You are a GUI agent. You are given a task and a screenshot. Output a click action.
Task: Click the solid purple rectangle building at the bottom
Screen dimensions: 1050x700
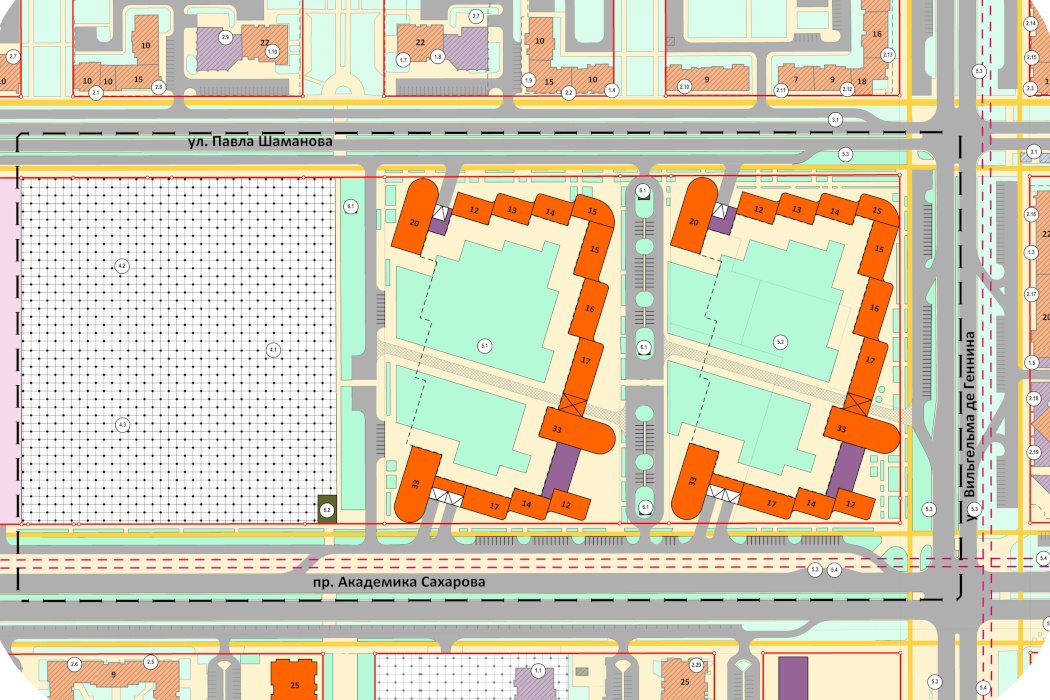(x=793, y=678)
